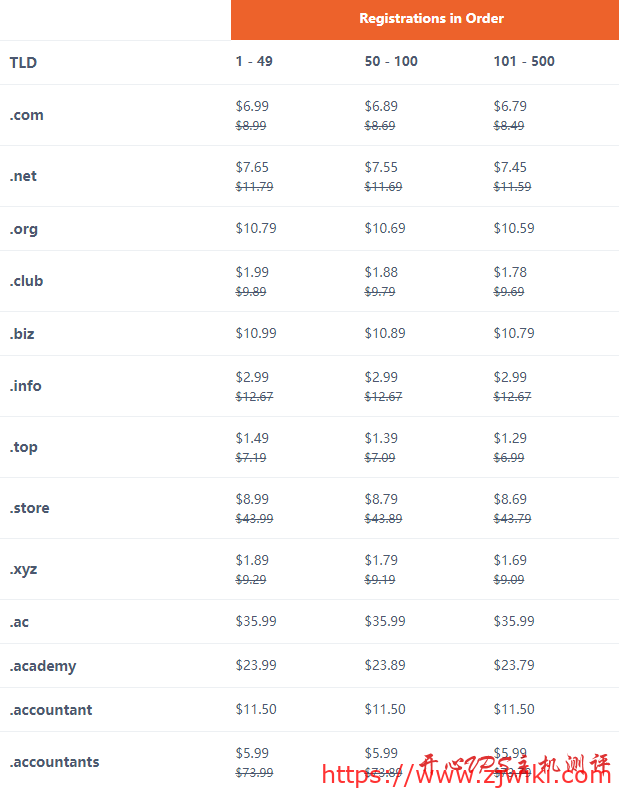Click the $6.99 price for .com

(x=252, y=106)
